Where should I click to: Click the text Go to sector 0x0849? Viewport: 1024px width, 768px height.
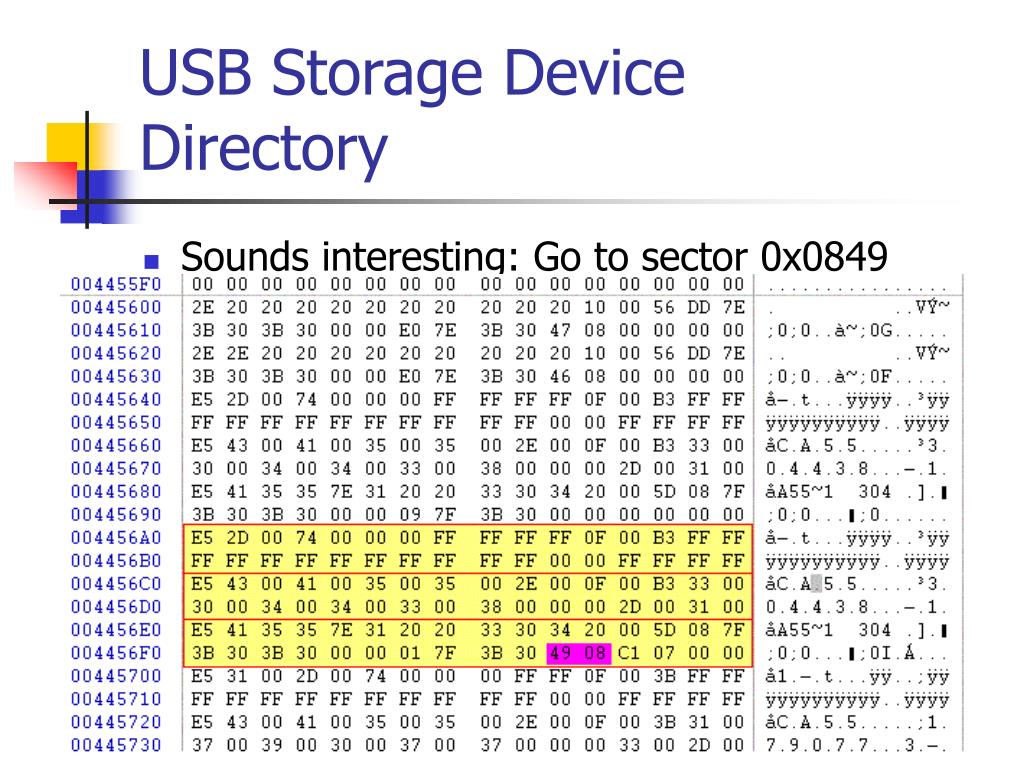pyautogui.click(x=711, y=256)
